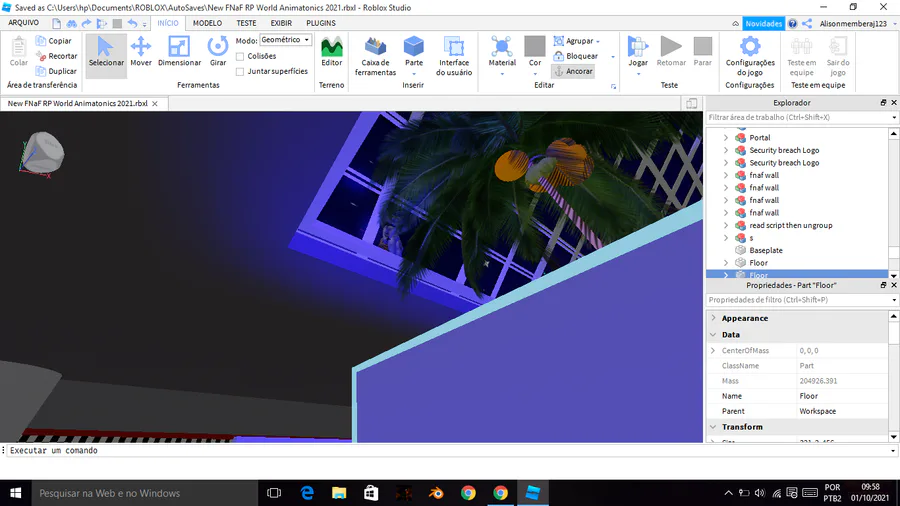Screen dimensions: 900x506
Task: Switch to the TESTE ribbon tab
Action: click(x=246, y=23)
